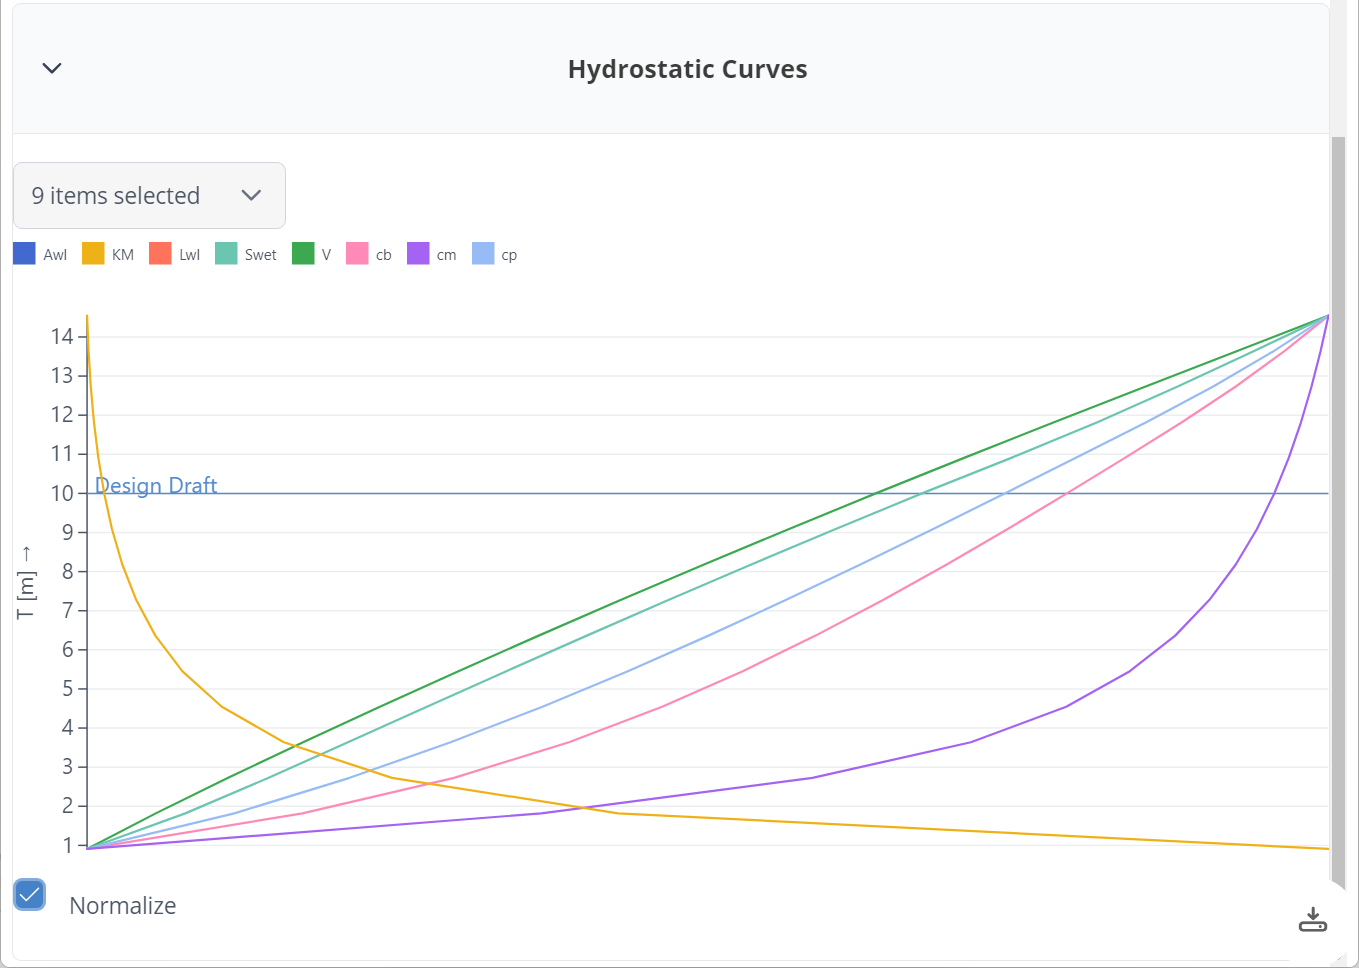This screenshot has width=1359, height=968.
Task: Open the items selection dropdown
Action: [x=149, y=195]
